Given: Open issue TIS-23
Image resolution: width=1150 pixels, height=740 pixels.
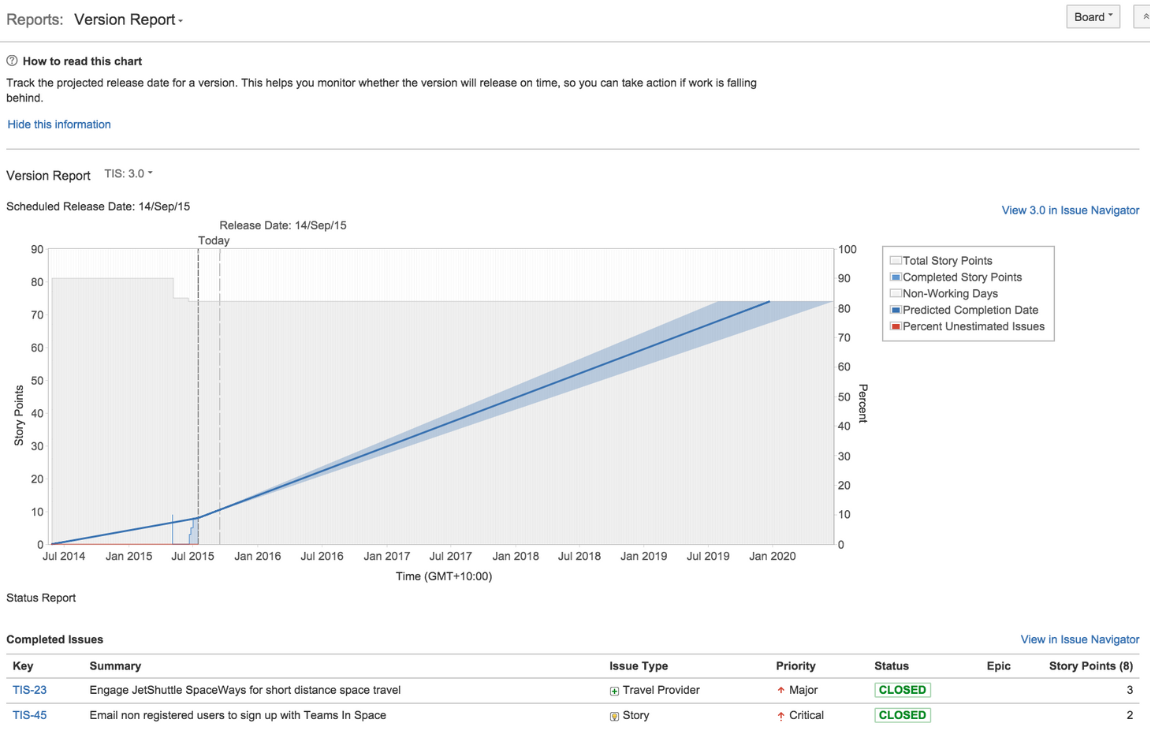Looking at the screenshot, I should [x=29, y=690].
